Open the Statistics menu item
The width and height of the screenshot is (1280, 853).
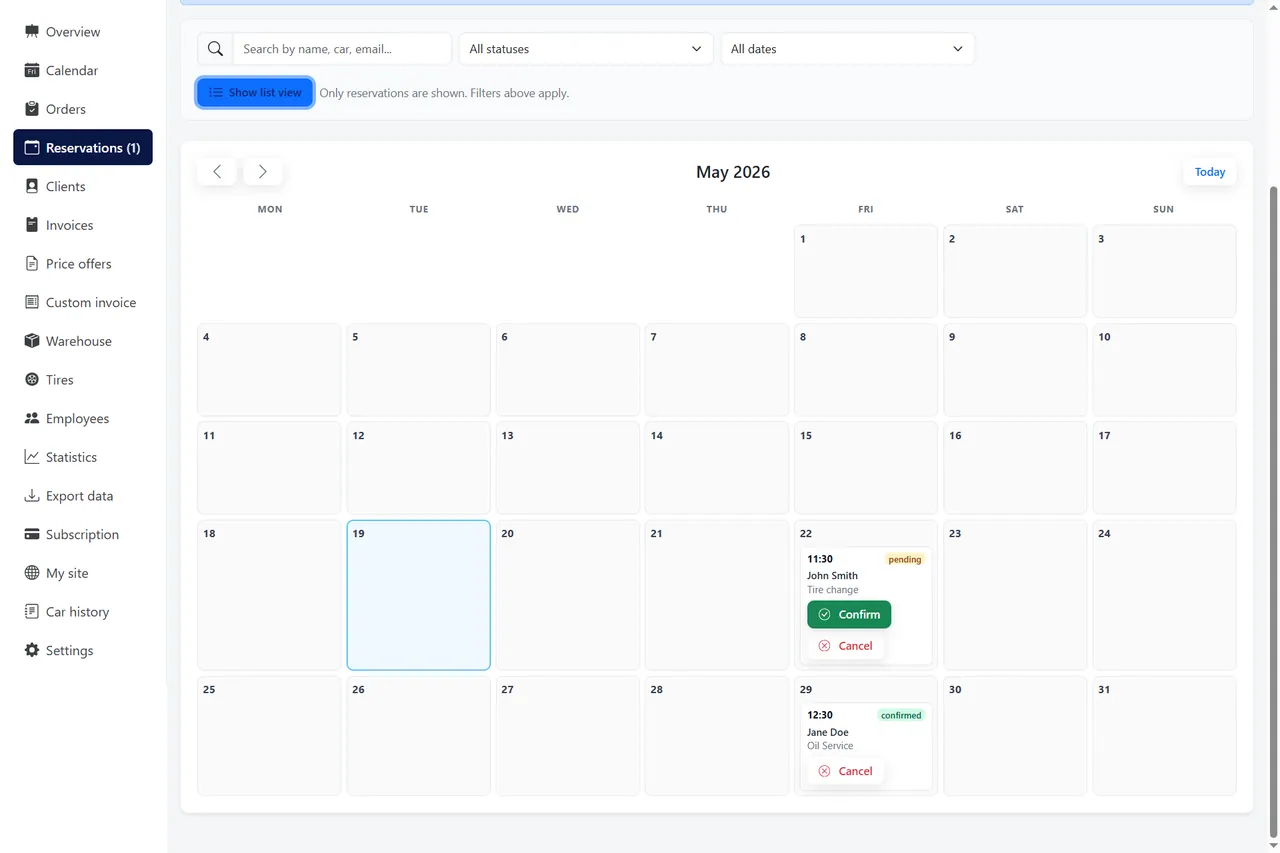(83, 457)
